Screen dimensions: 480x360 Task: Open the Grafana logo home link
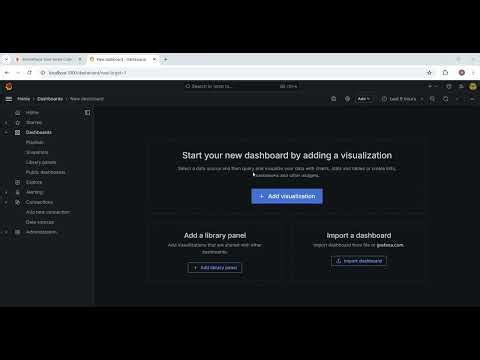(9, 87)
